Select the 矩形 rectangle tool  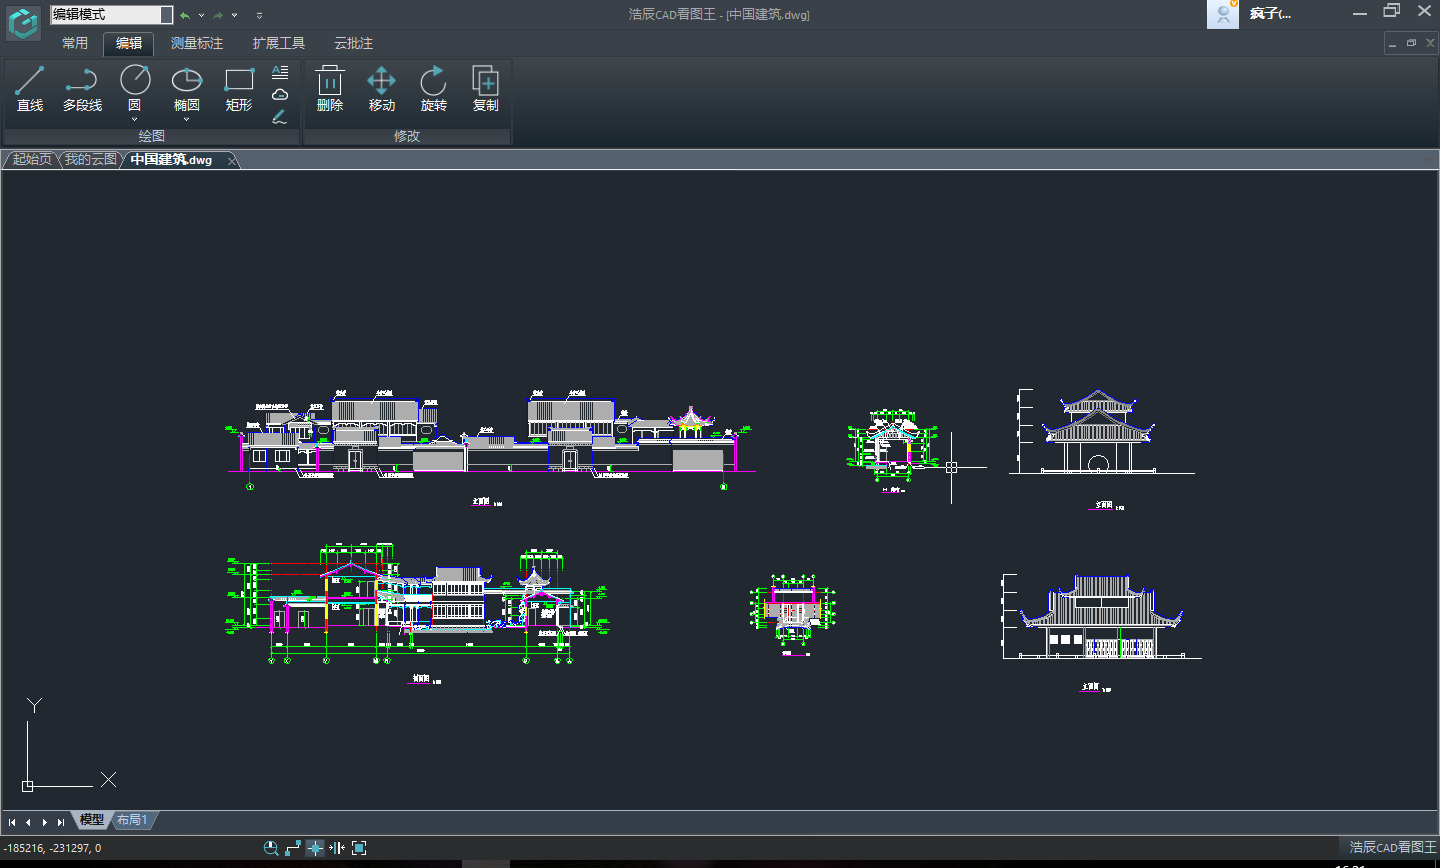pos(239,89)
